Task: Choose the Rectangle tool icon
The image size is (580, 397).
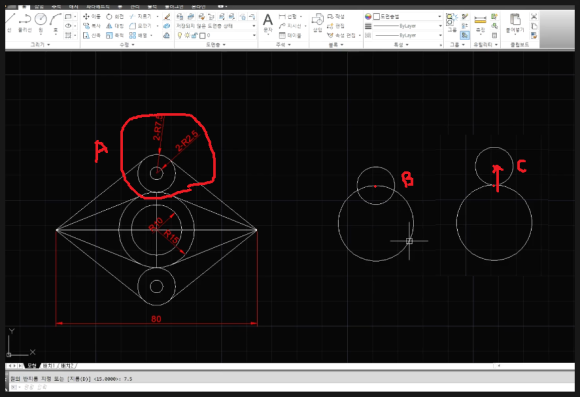Action: point(68,17)
